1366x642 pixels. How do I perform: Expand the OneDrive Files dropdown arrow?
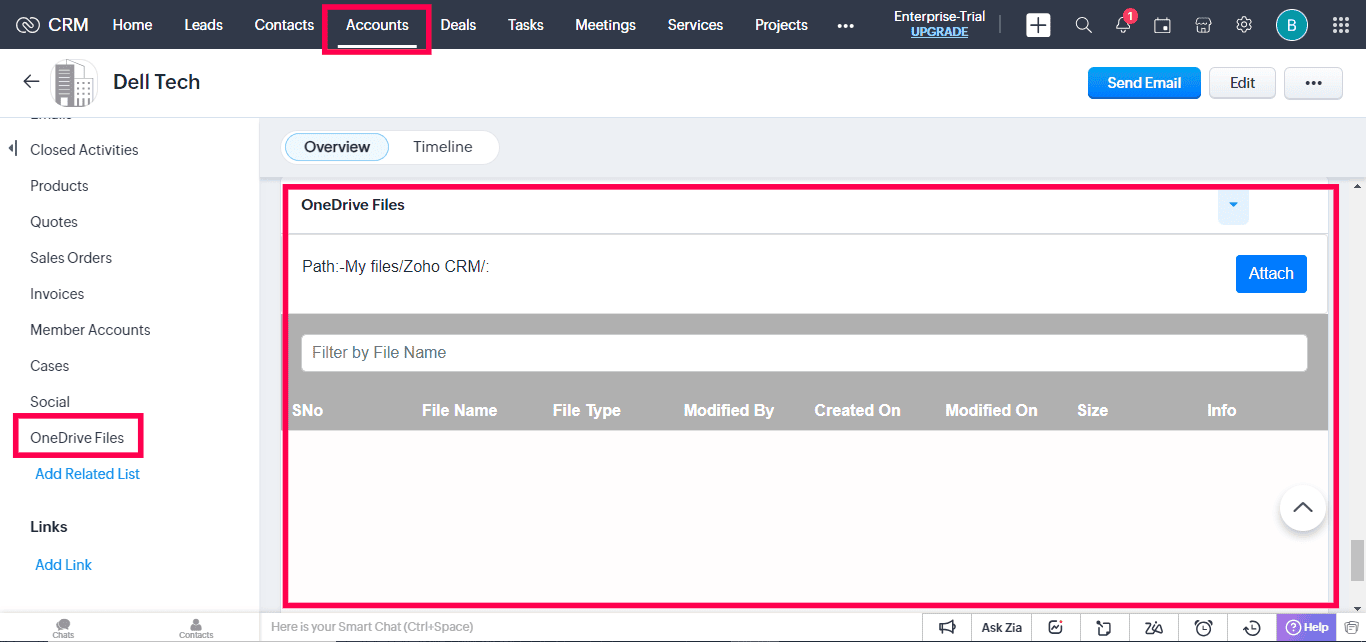pyautogui.click(x=1233, y=205)
